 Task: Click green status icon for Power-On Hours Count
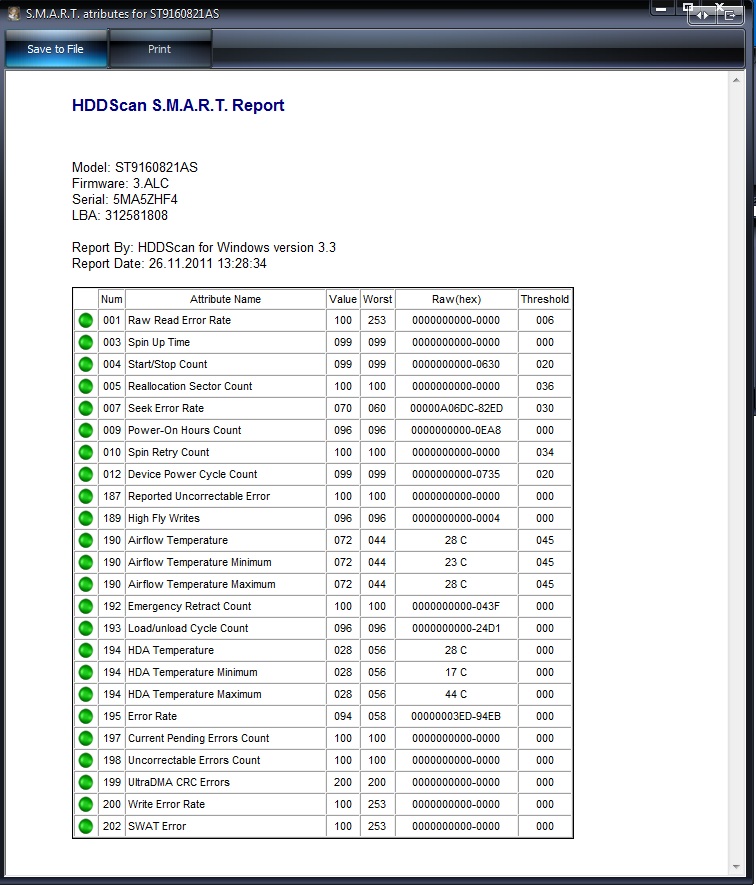(x=86, y=431)
